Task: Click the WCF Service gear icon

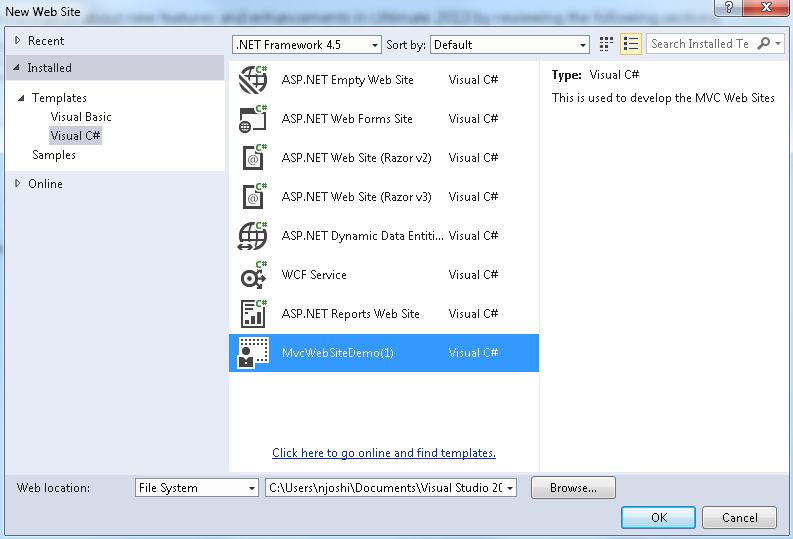Action: pos(254,275)
